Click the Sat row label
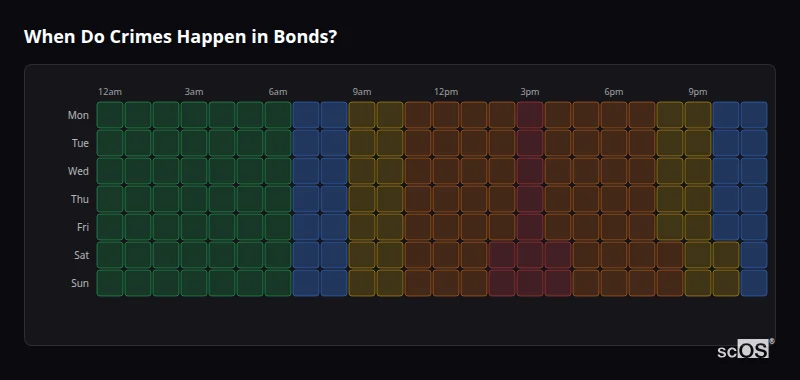800x380 pixels. coord(82,255)
